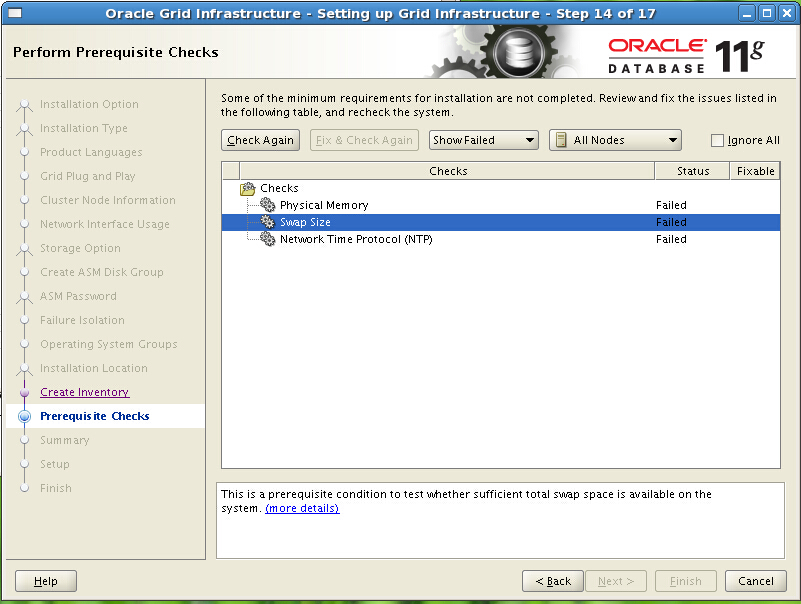The height and width of the screenshot is (604, 801).
Task: Click the window menu icon in title bar
Action: (x=15, y=13)
